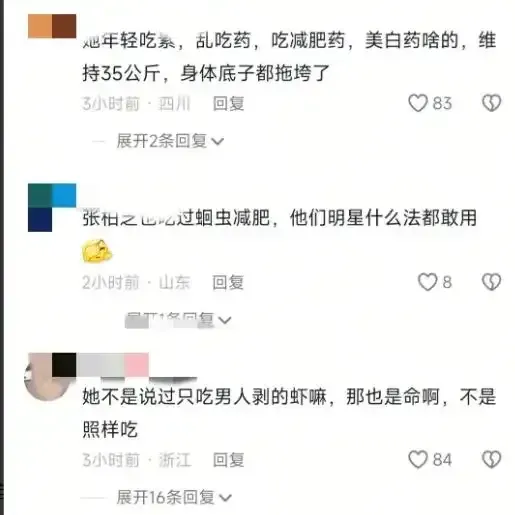The width and height of the screenshot is (515, 515).
Task: Reply to the Sichuan comment via 回复
Action: click(x=228, y=103)
